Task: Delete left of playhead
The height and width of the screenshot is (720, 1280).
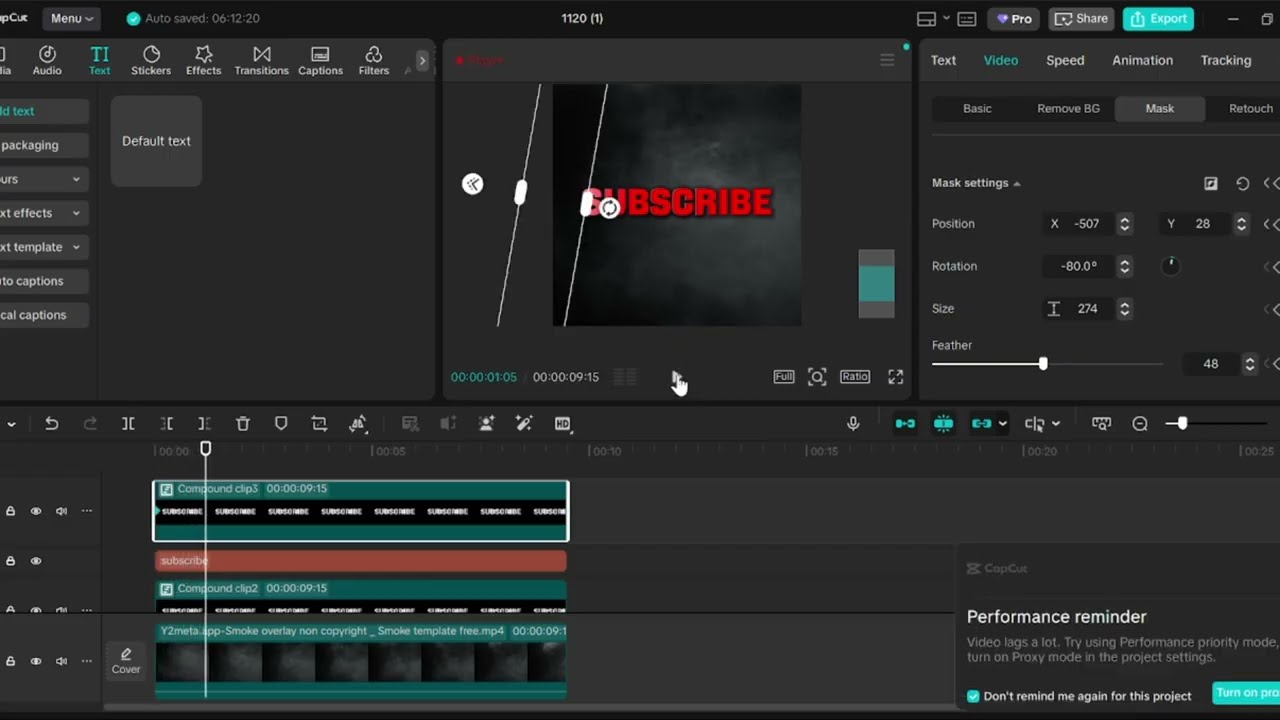Action: point(167,424)
